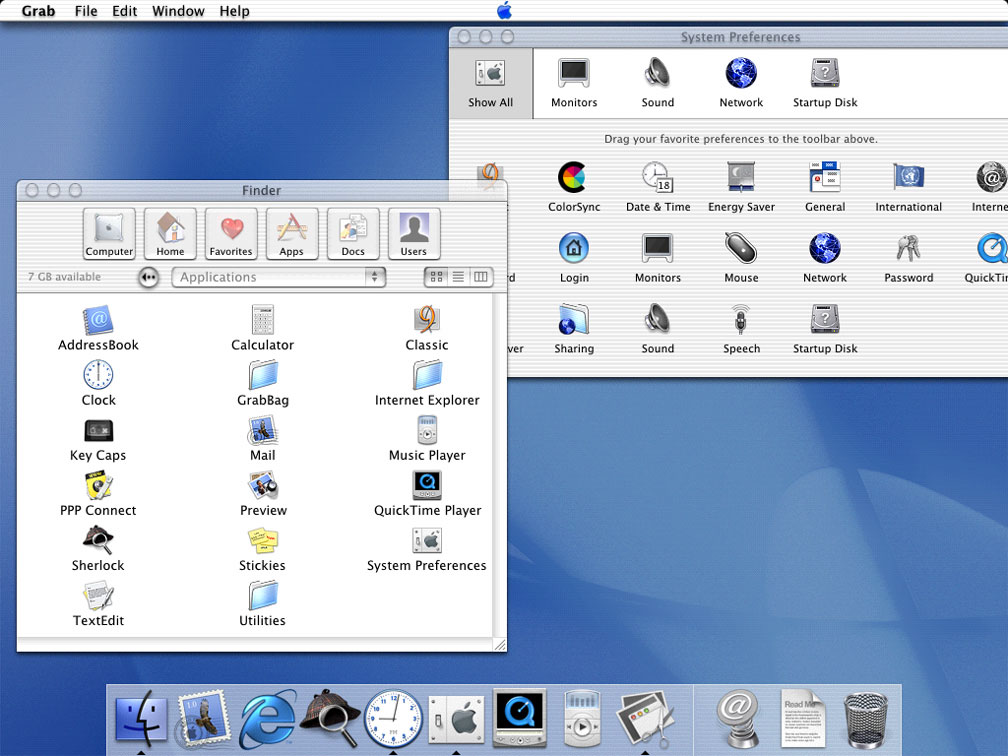Screen dimensions: 1008x756
Task: Click Show All in System Preferences toolbar
Action: [x=490, y=84]
